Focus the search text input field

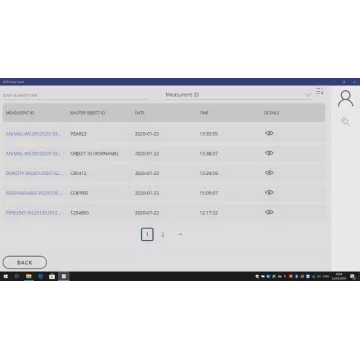click(76, 95)
